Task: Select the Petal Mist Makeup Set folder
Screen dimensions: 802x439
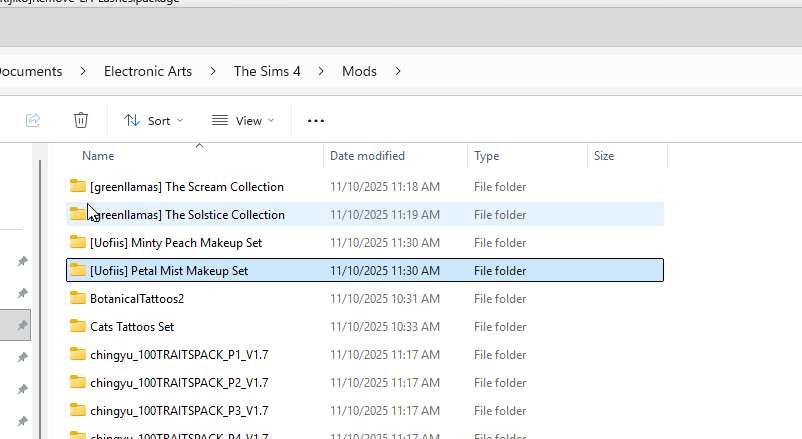Action: click(168, 271)
